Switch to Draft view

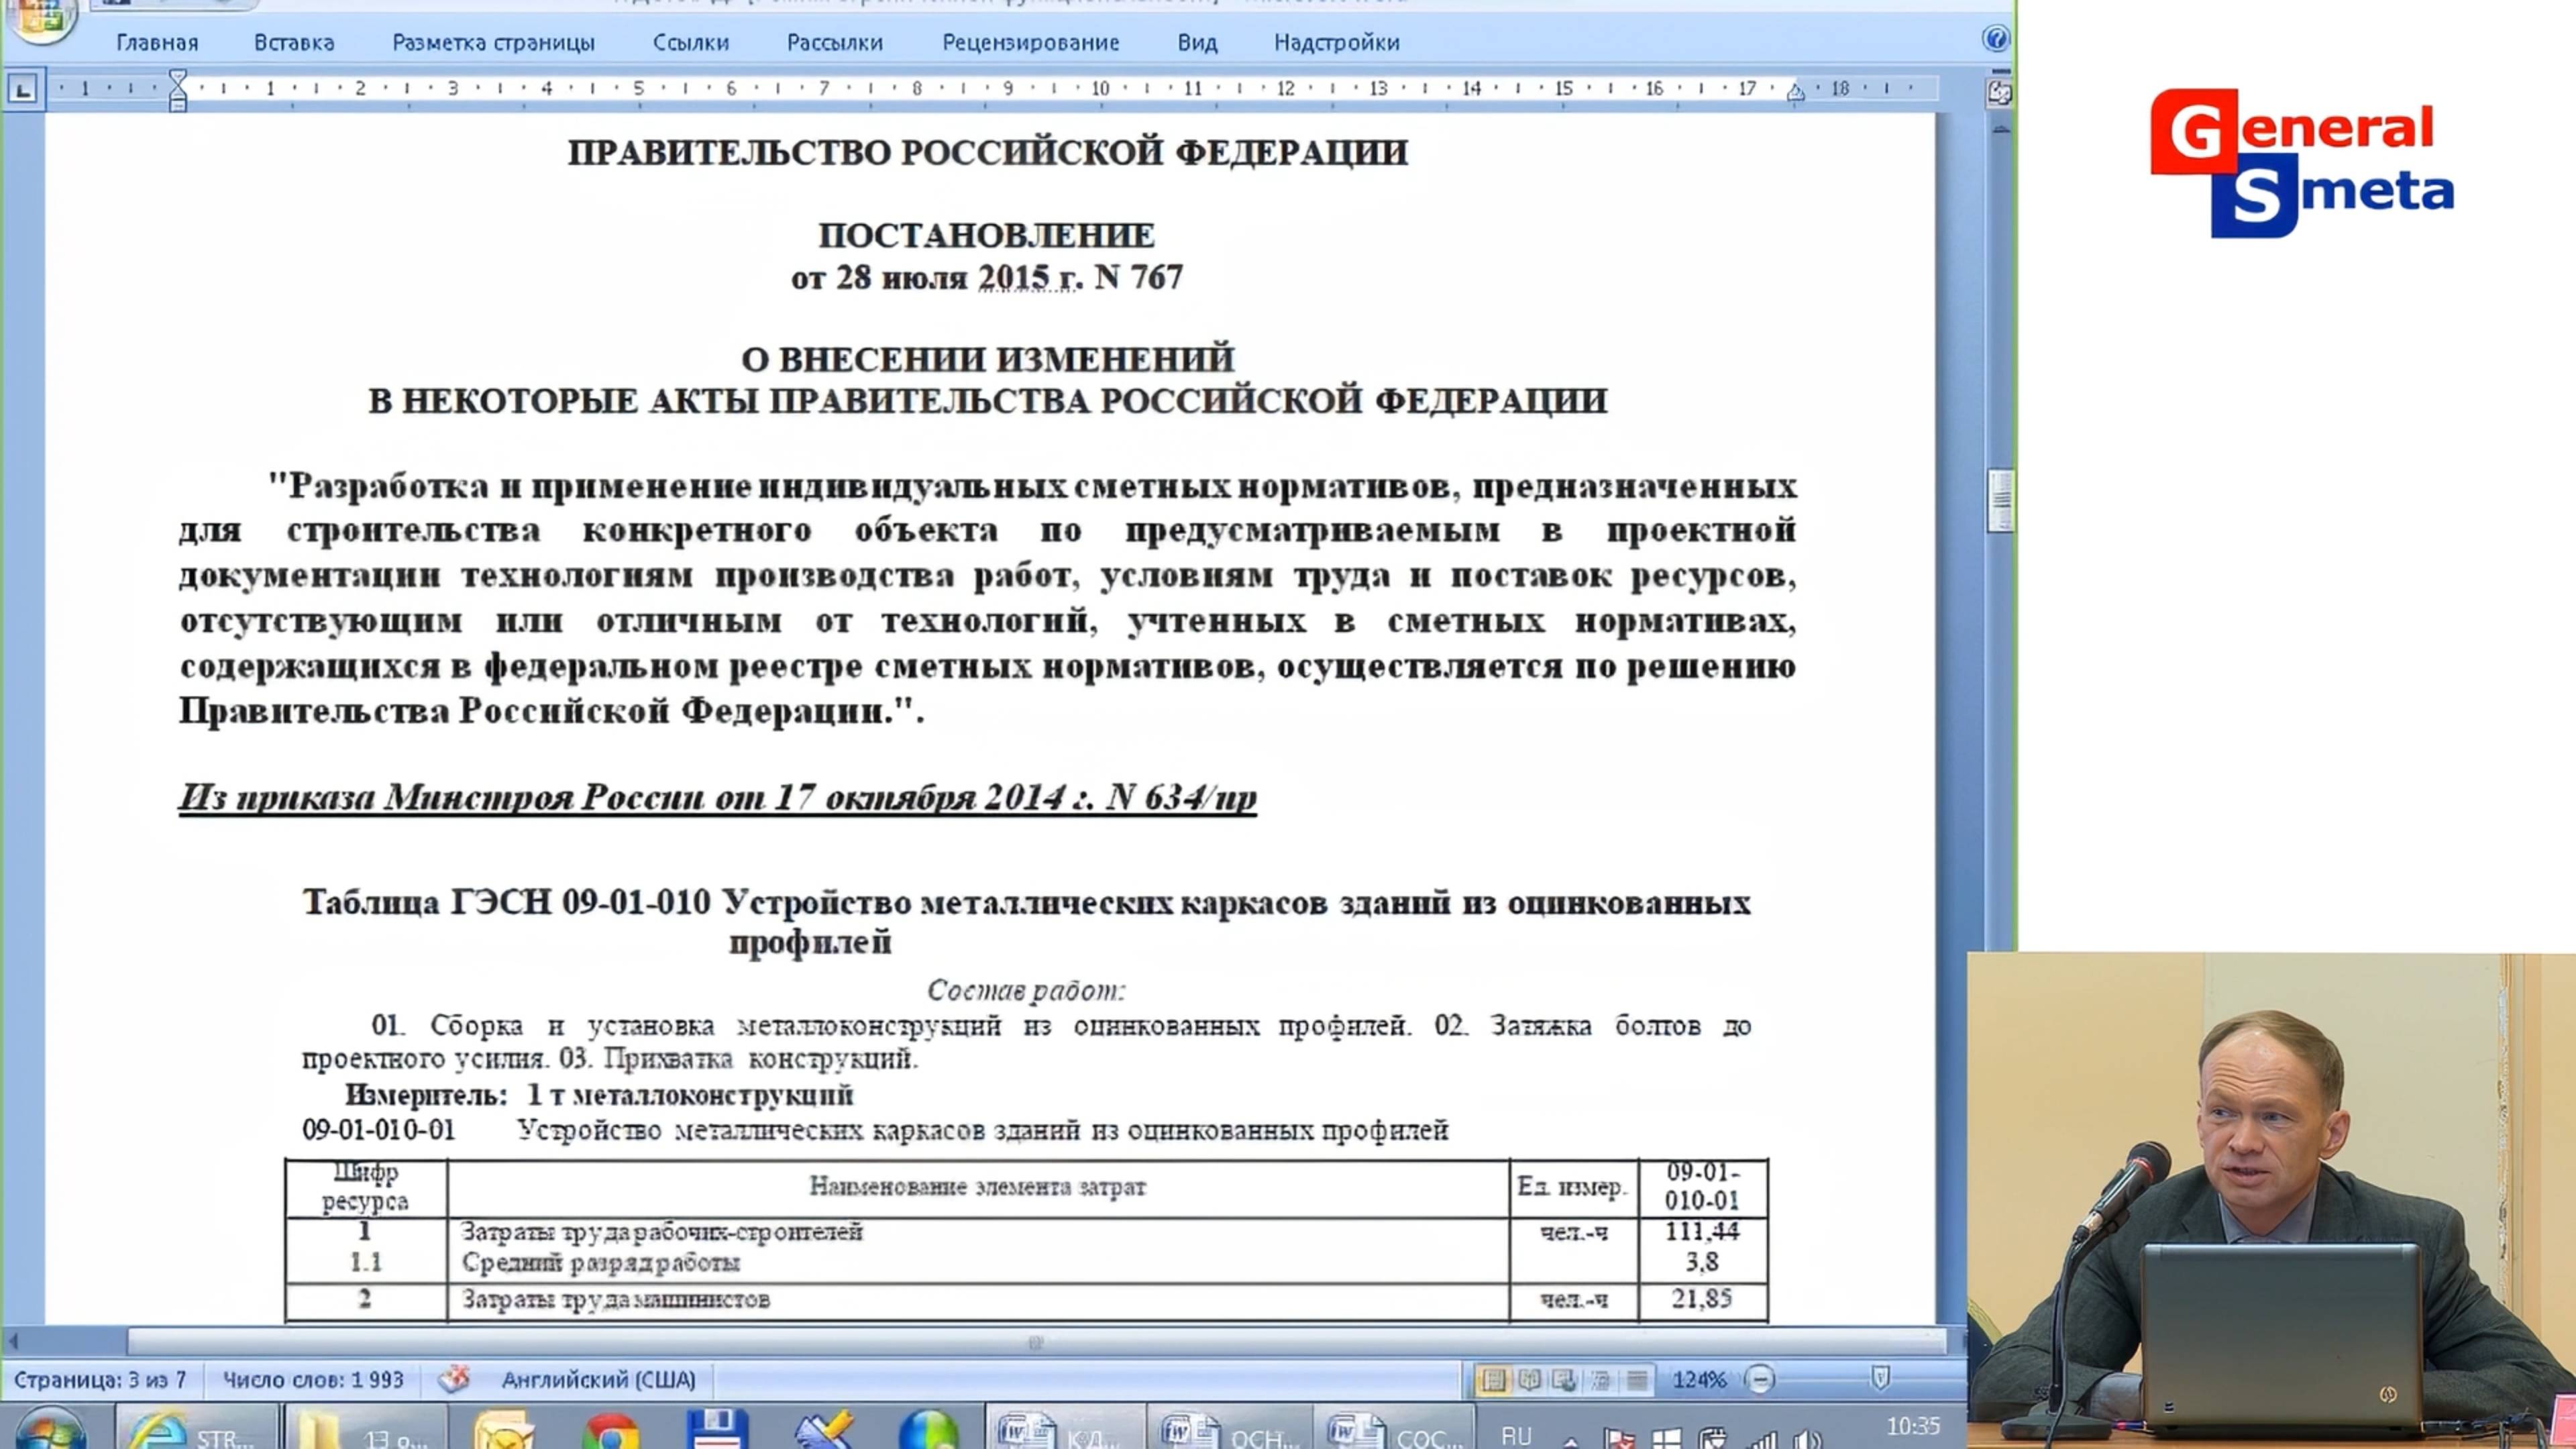pos(1637,1381)
